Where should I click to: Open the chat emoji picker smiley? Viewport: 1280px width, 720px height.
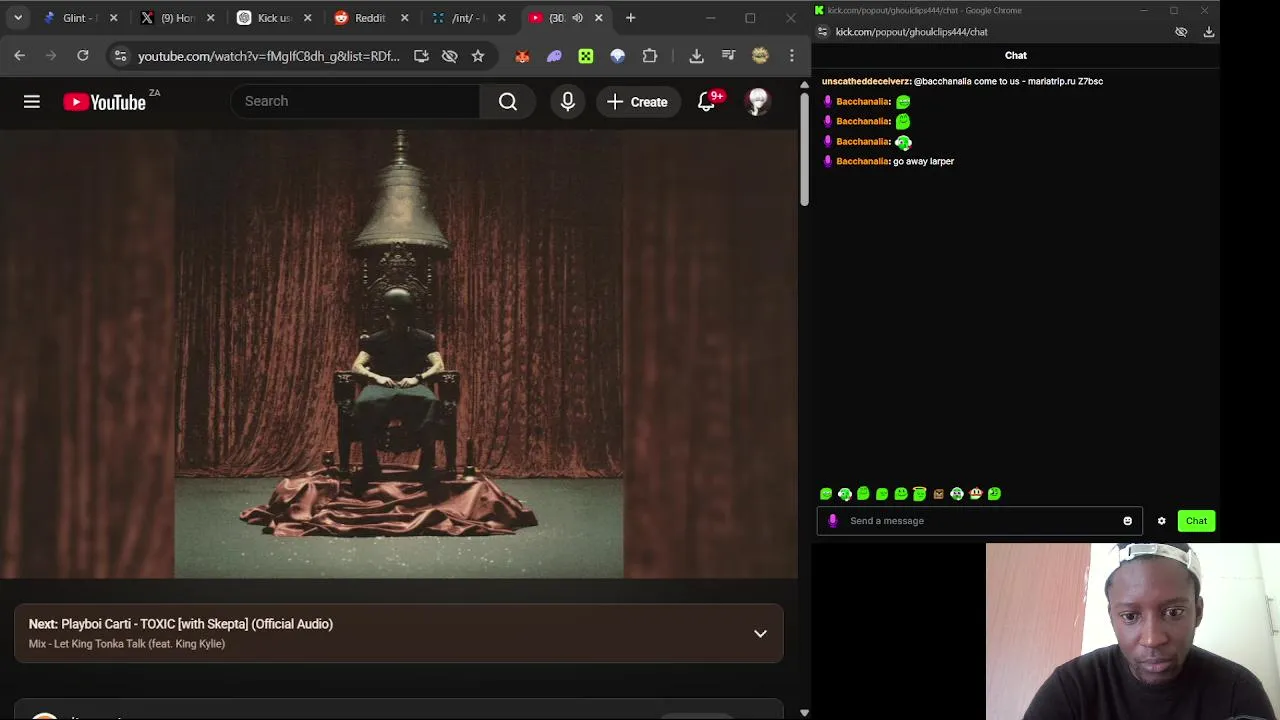(x=1127, y=521)
